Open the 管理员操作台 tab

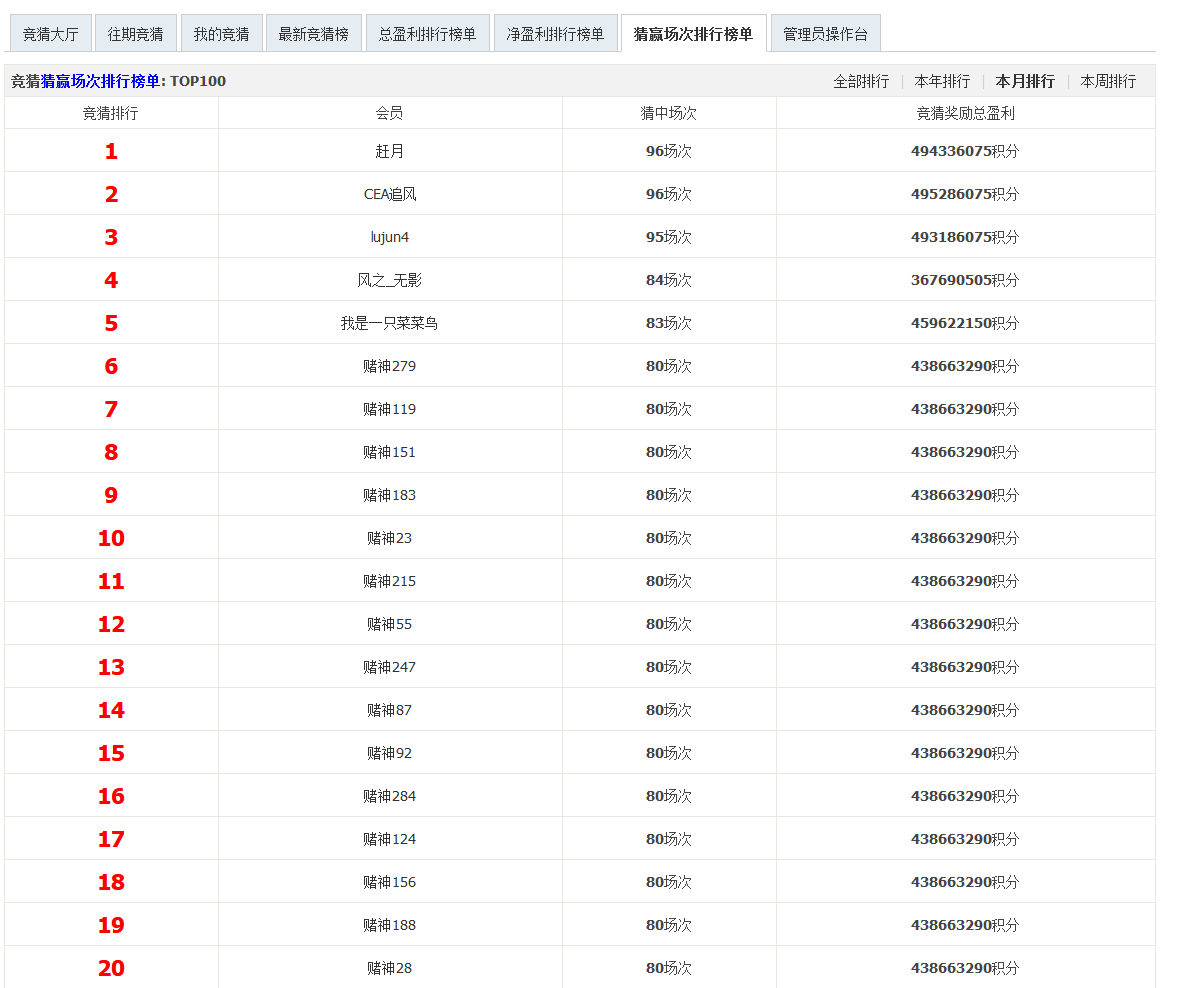[825, 34]
